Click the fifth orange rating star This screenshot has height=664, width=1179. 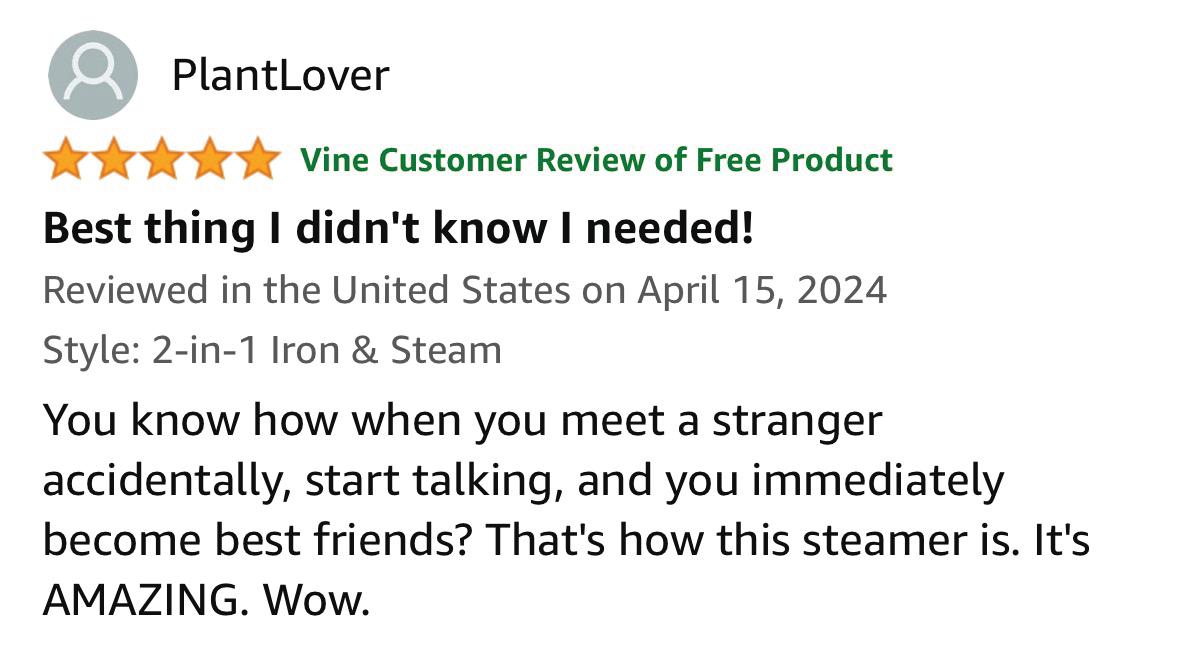pos(258,160)
